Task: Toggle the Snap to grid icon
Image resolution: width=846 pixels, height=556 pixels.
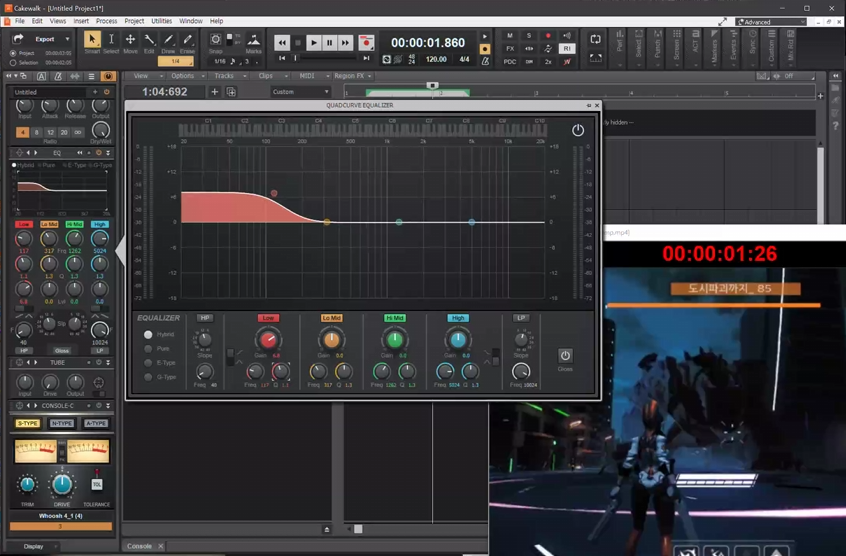Action: click(215, 39)
